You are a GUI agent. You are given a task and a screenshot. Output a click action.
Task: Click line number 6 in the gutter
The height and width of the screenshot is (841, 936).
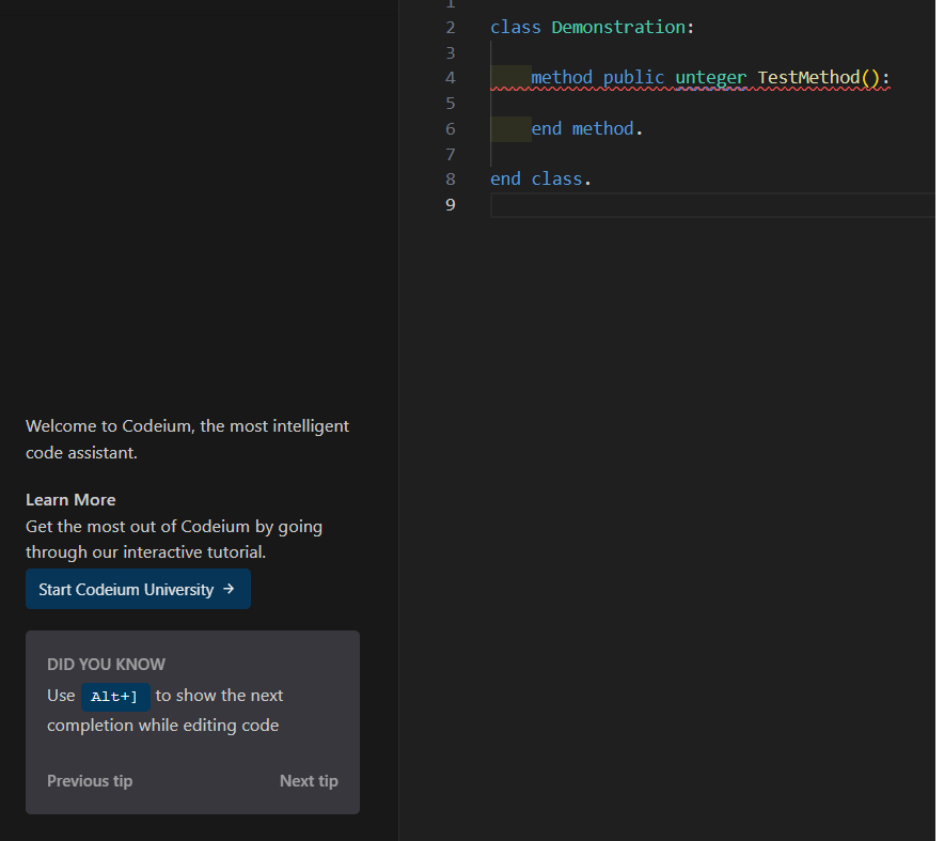click(451, 129)
